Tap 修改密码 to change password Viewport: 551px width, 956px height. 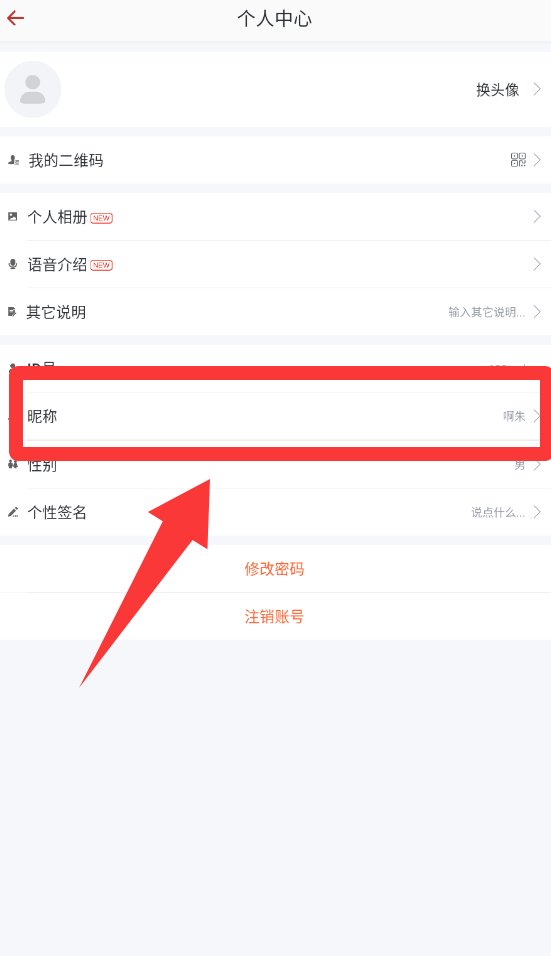click(x=274, y=569)
